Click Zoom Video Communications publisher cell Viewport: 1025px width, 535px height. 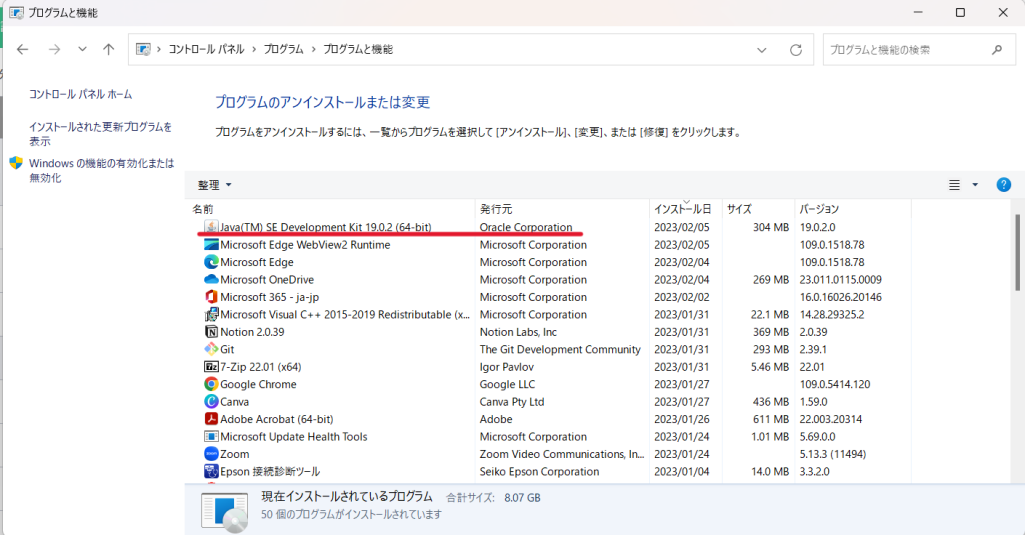(x=562, y=454)
